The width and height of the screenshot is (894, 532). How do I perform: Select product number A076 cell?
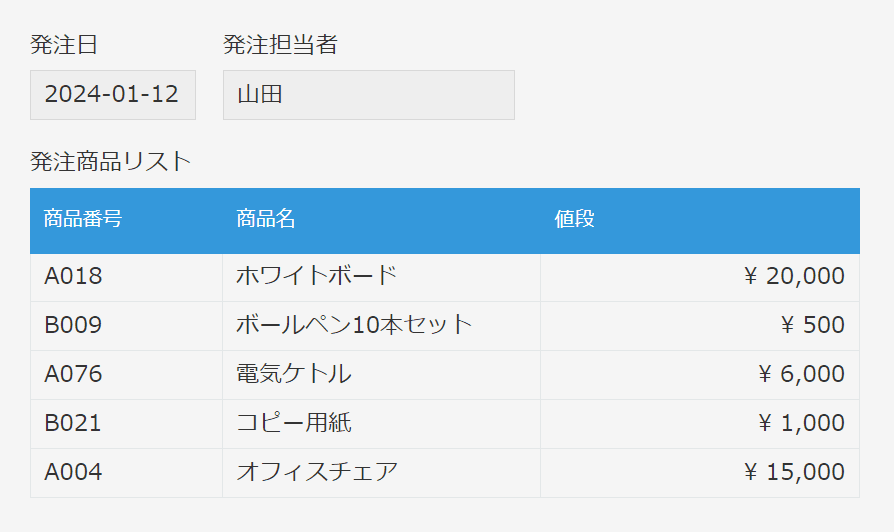(126, 375)
